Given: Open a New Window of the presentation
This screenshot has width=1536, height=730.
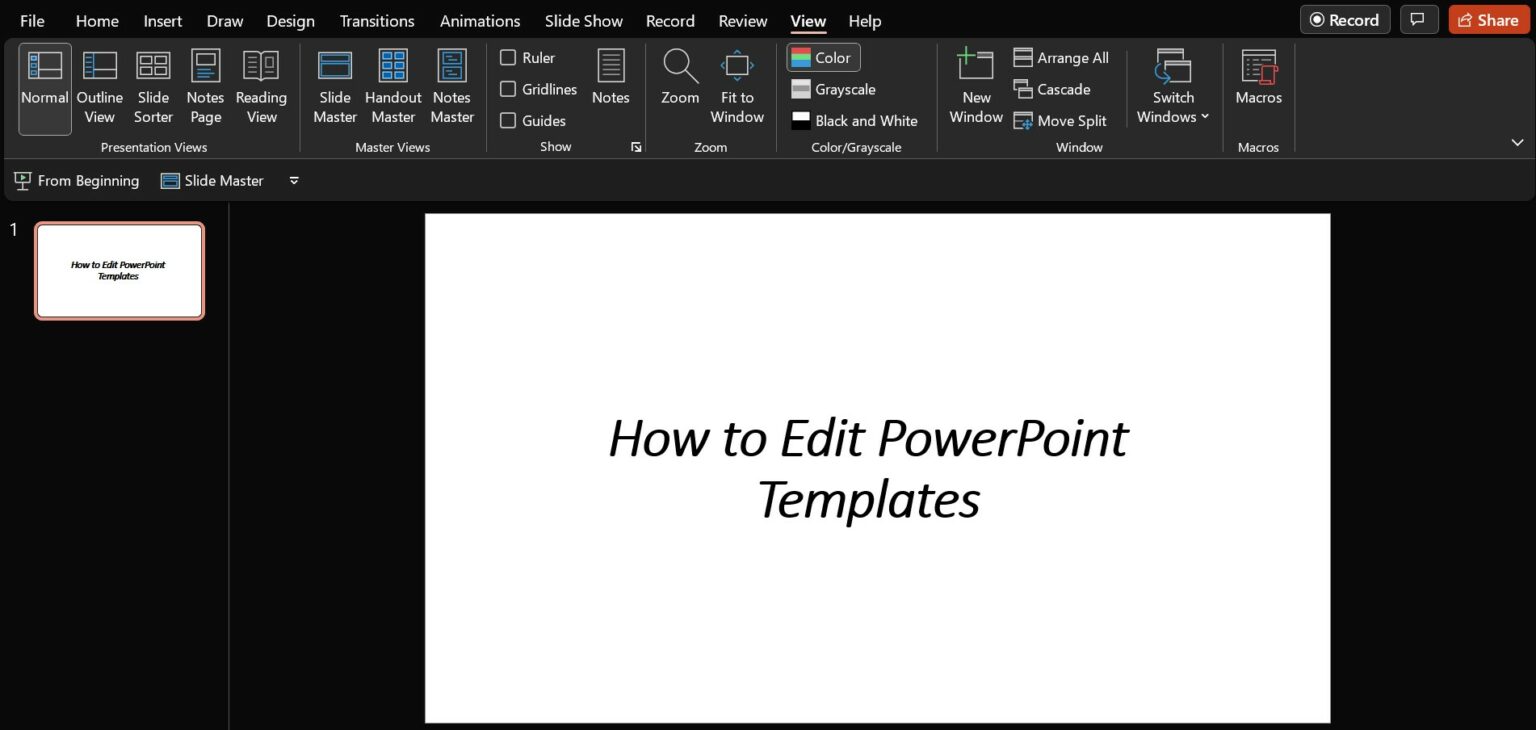Looking at the screenshot, I should click(x=974, y=85).
